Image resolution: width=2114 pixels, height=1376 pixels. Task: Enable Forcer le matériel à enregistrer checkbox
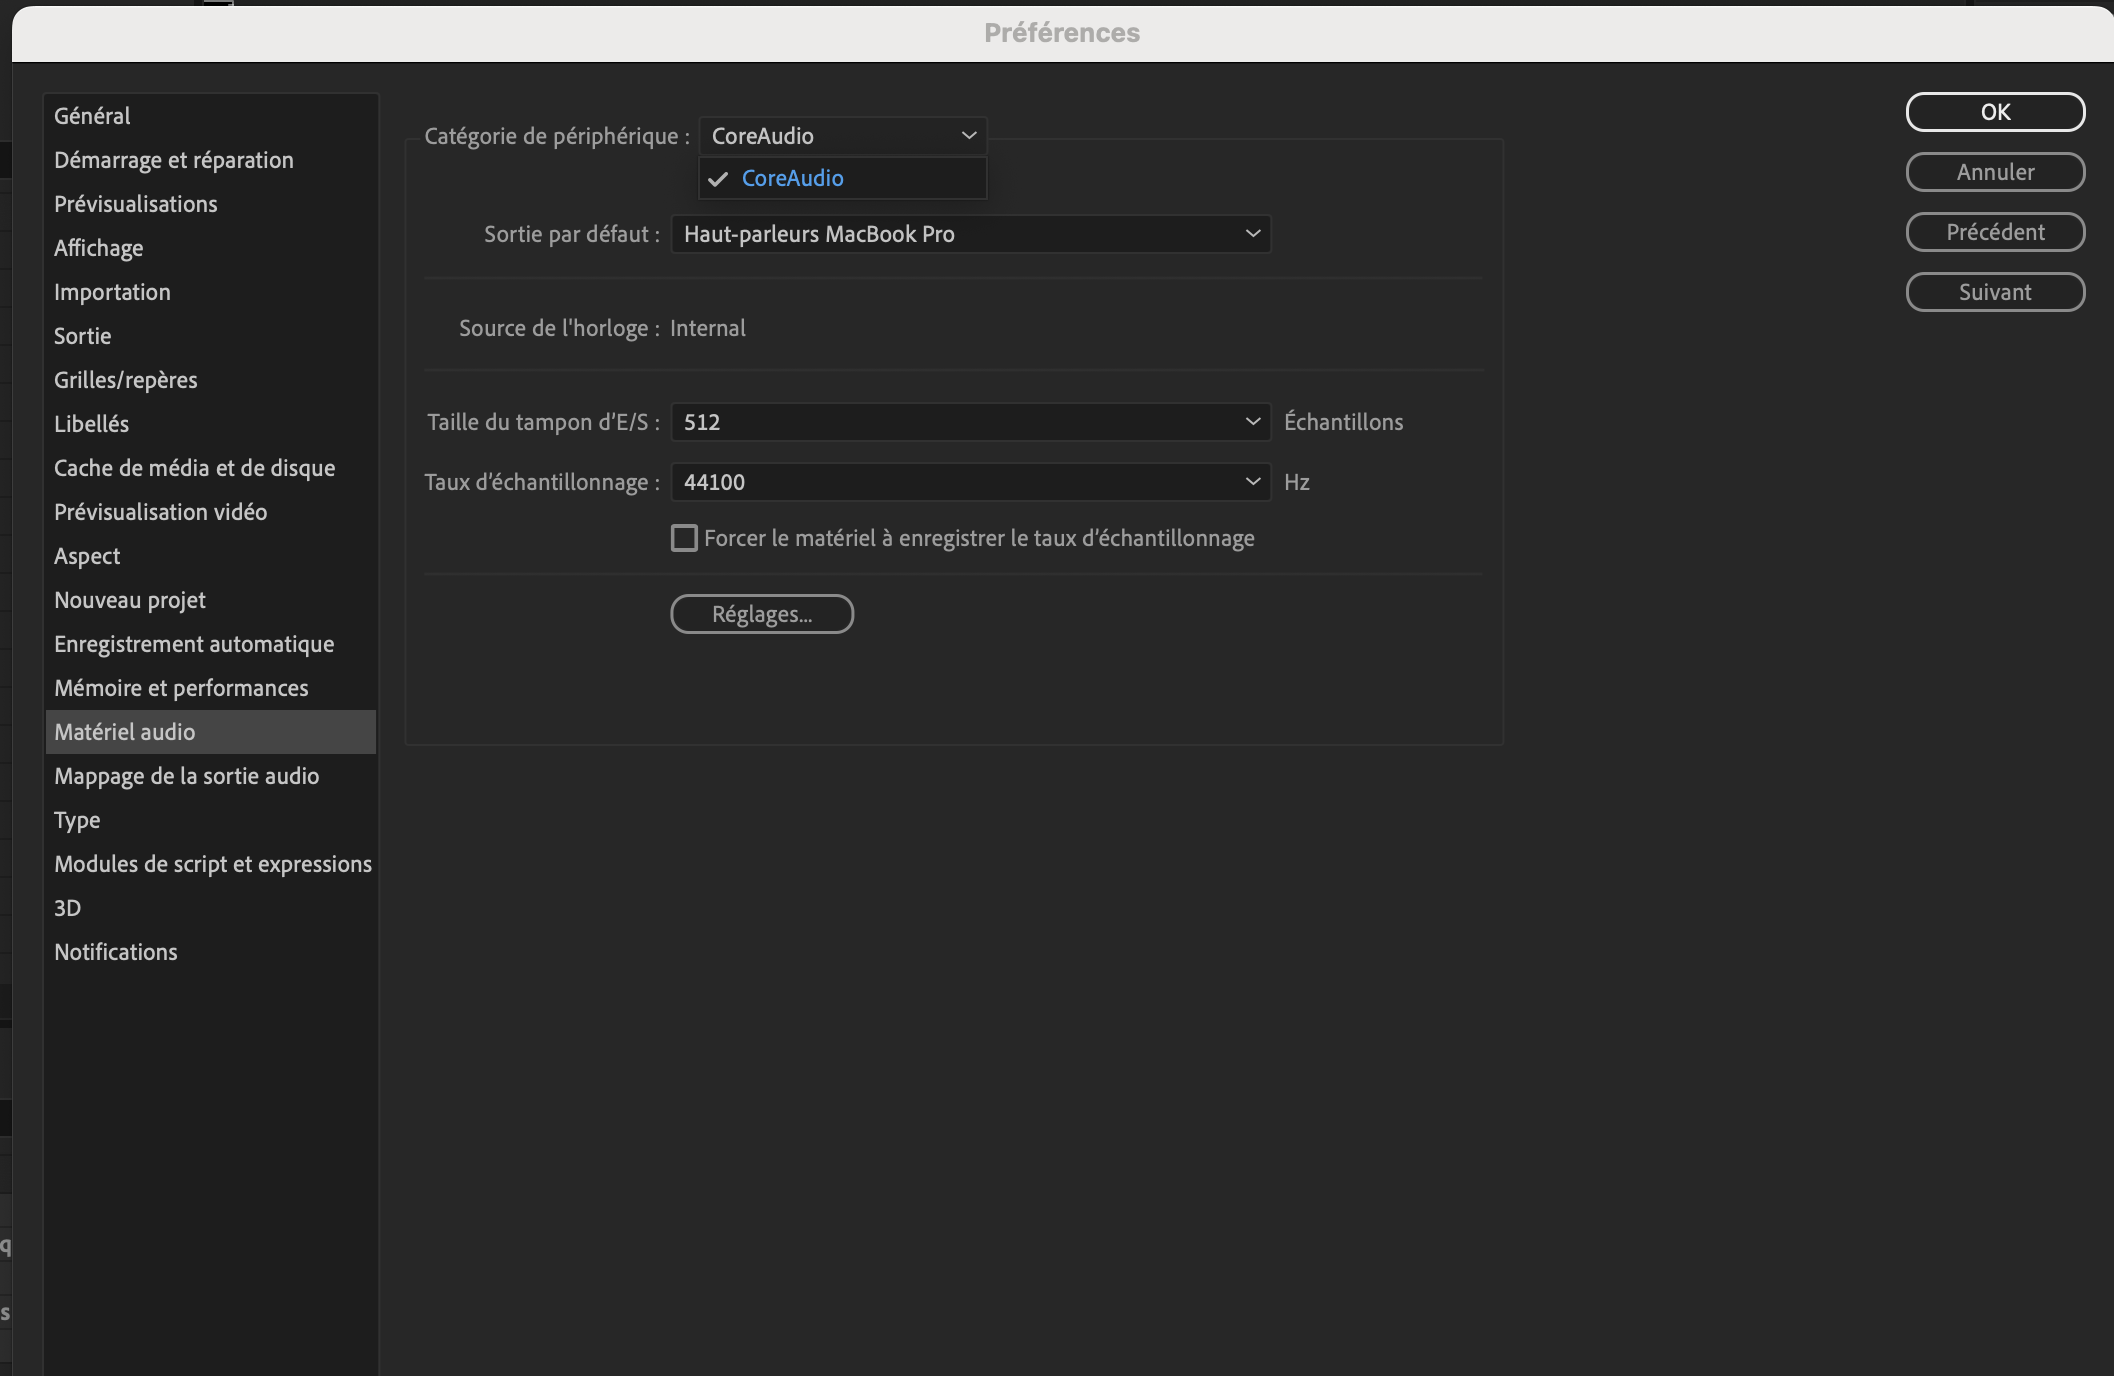point(684,538)
